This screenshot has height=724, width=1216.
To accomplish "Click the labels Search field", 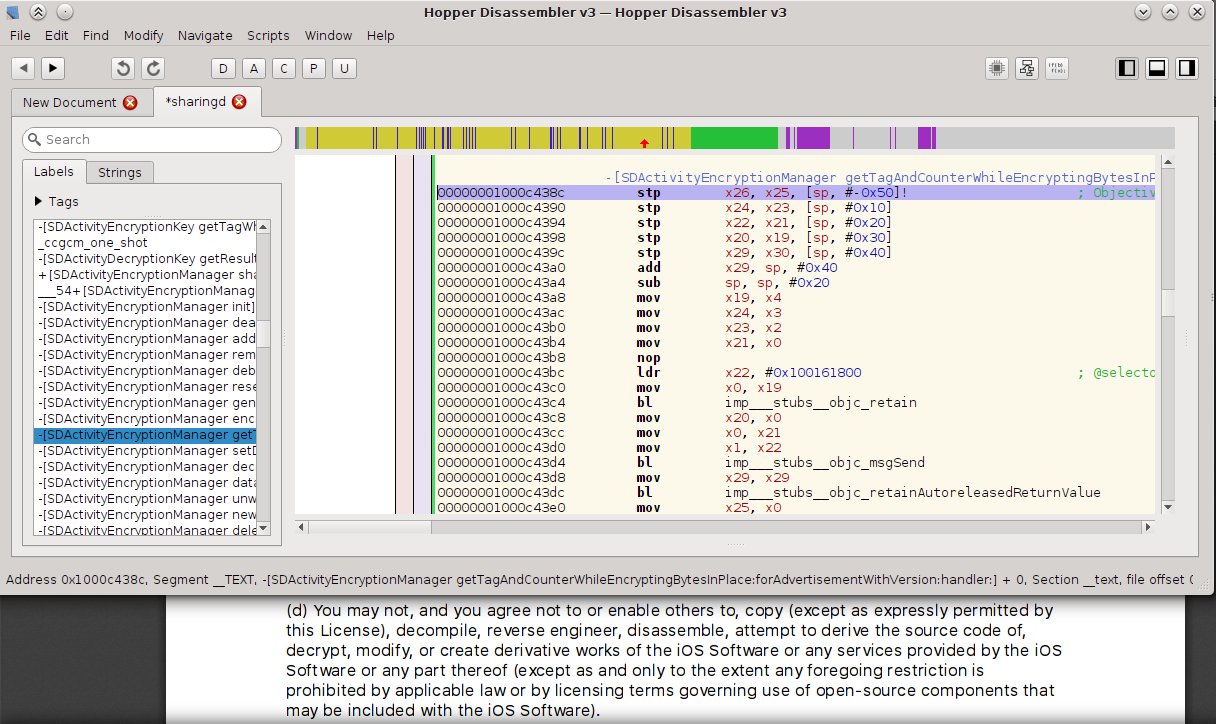I will point(152,140).
